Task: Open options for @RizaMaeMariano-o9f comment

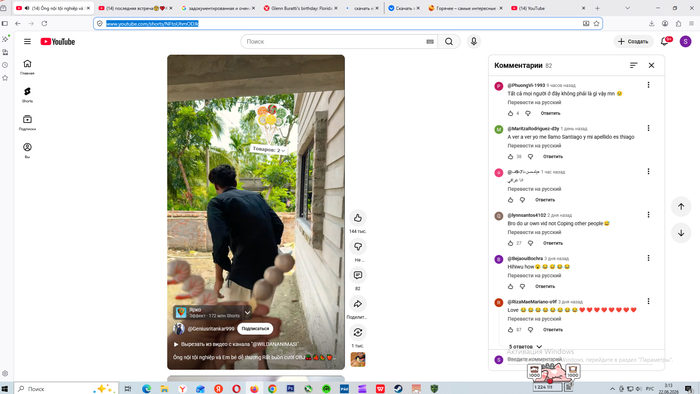Action: [x=648, y=301]
